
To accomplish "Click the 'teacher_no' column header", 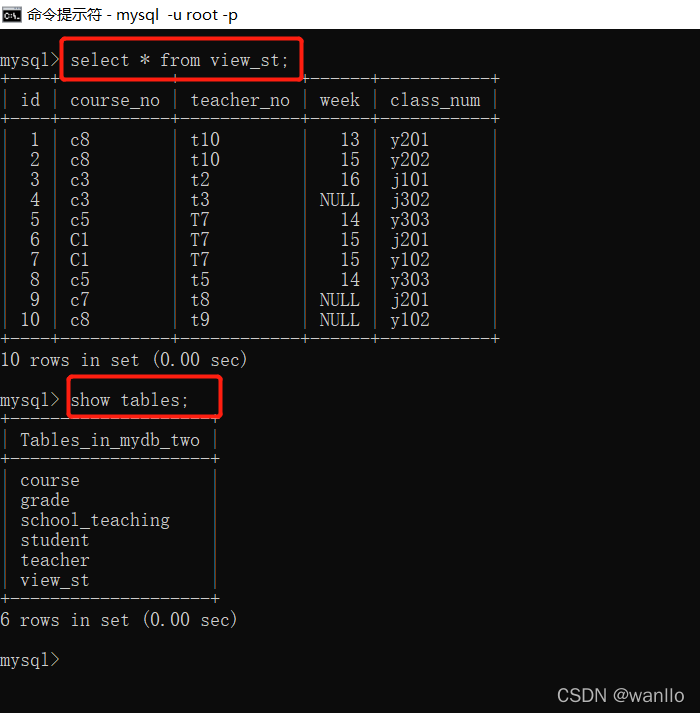I will click(x=240, y=100).
